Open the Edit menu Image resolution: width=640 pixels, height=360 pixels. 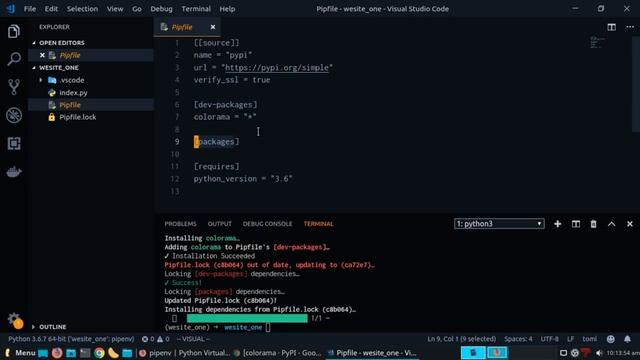(51, 9)
